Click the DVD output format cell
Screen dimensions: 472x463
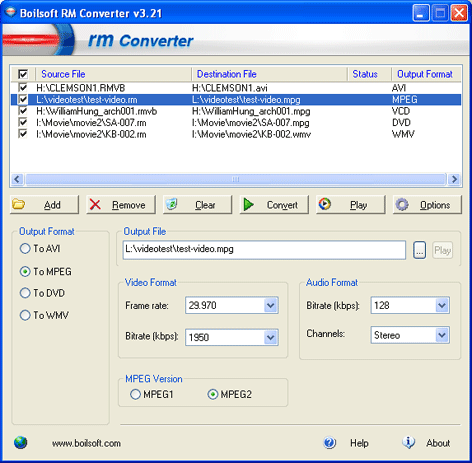tap(401, 123)
